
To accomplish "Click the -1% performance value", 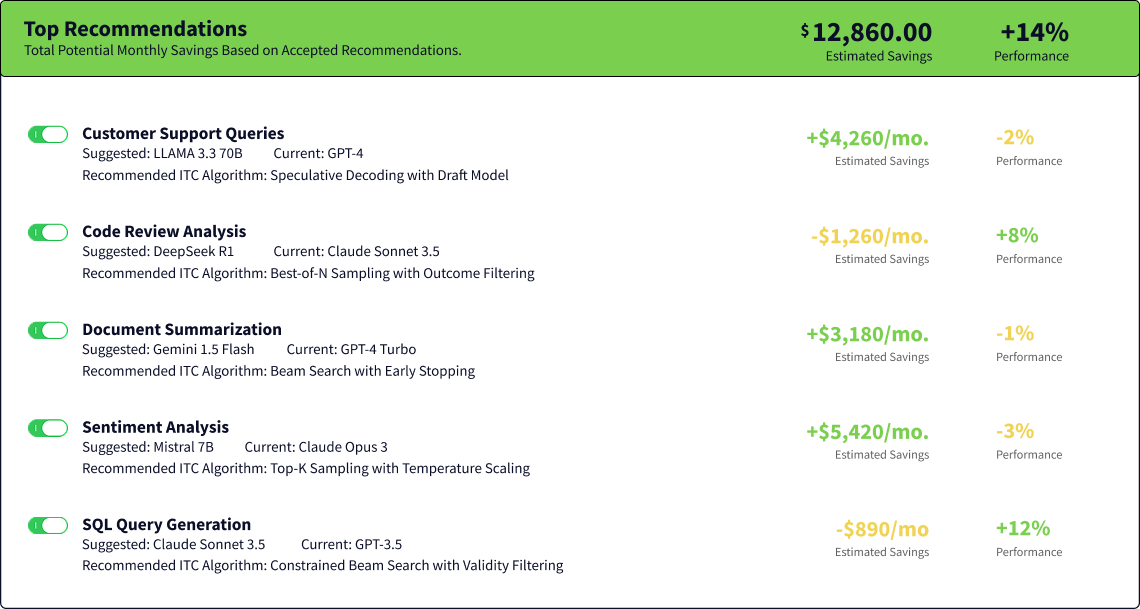I will pyautogui.click(x=1015, y=334).
